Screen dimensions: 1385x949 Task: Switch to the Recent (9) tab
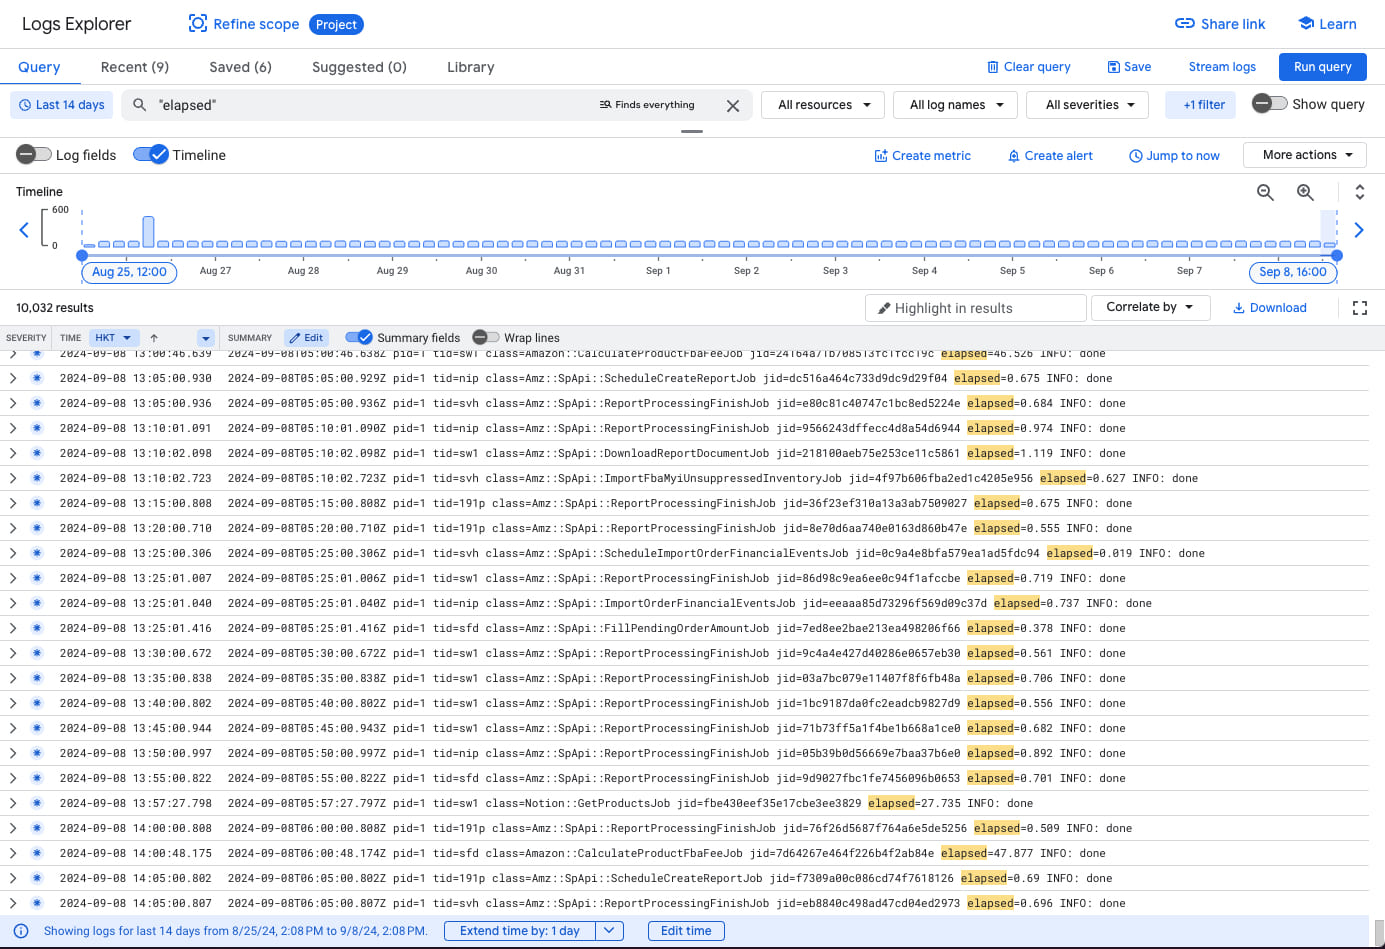click(135, 67)
